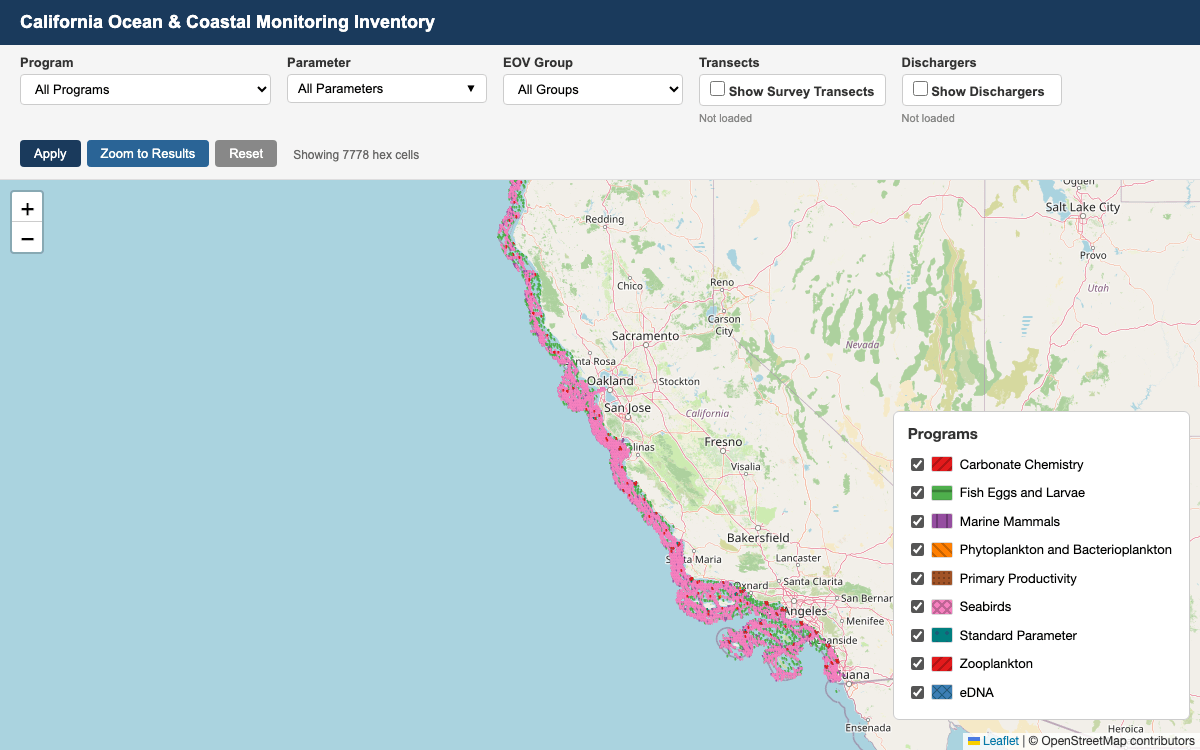Click the Visalia label on map
1200x750 pixels.
pos(746,466)
